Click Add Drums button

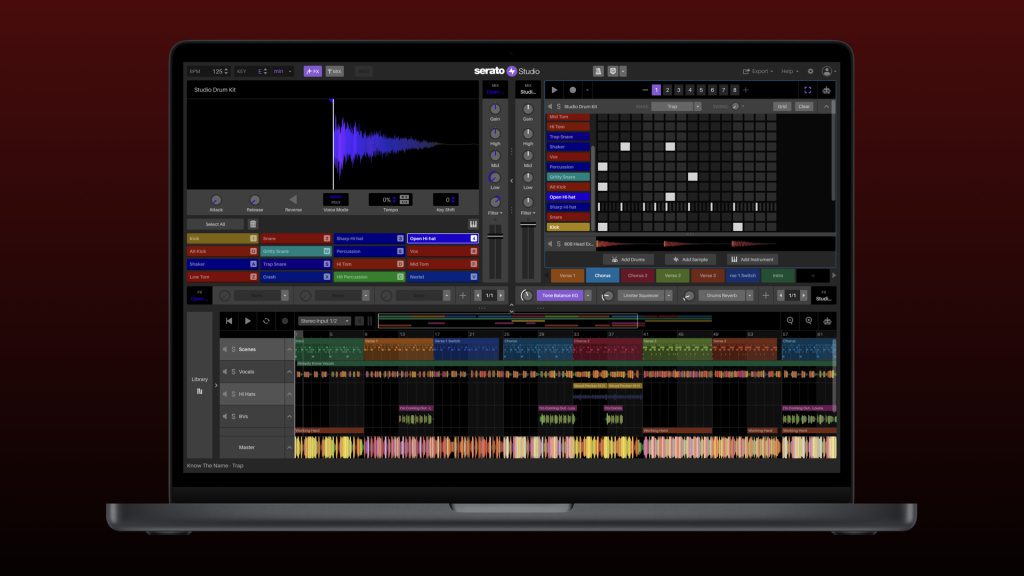628,259
